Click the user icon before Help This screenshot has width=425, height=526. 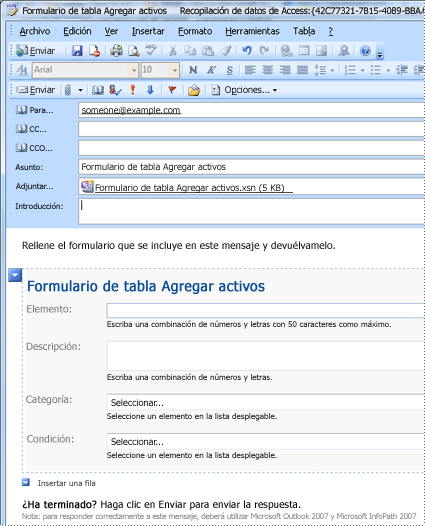coord(343,51)
